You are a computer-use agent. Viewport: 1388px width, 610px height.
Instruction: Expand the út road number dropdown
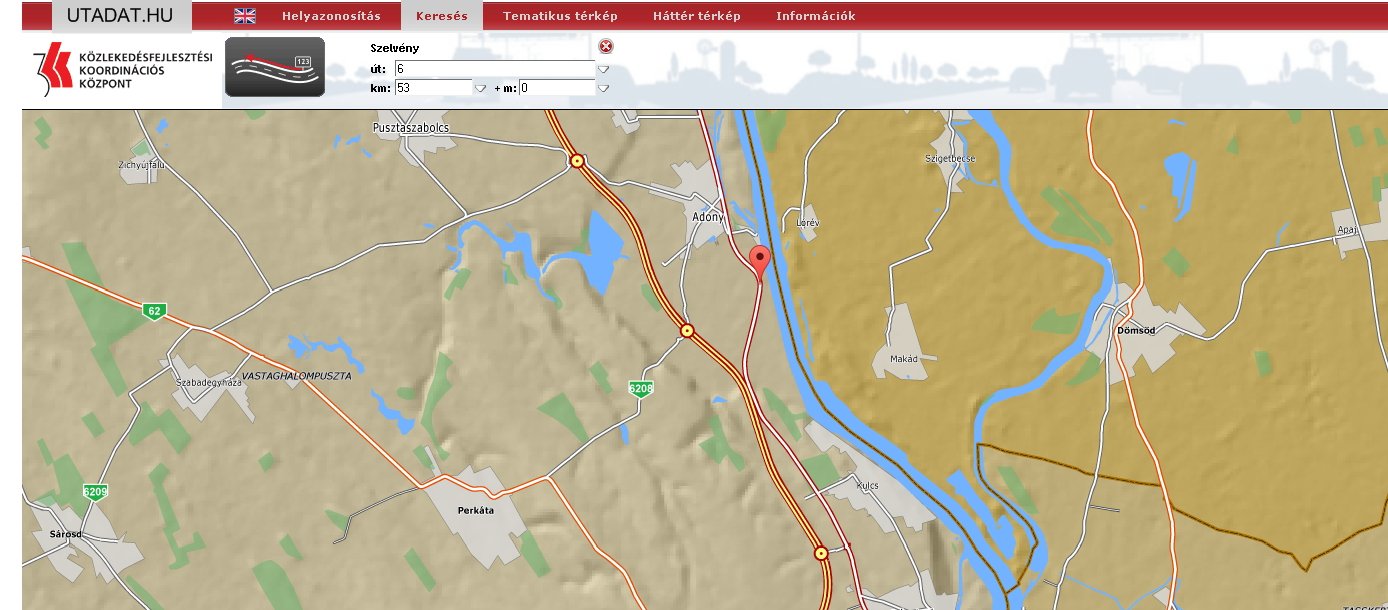[x=603, y=69]
